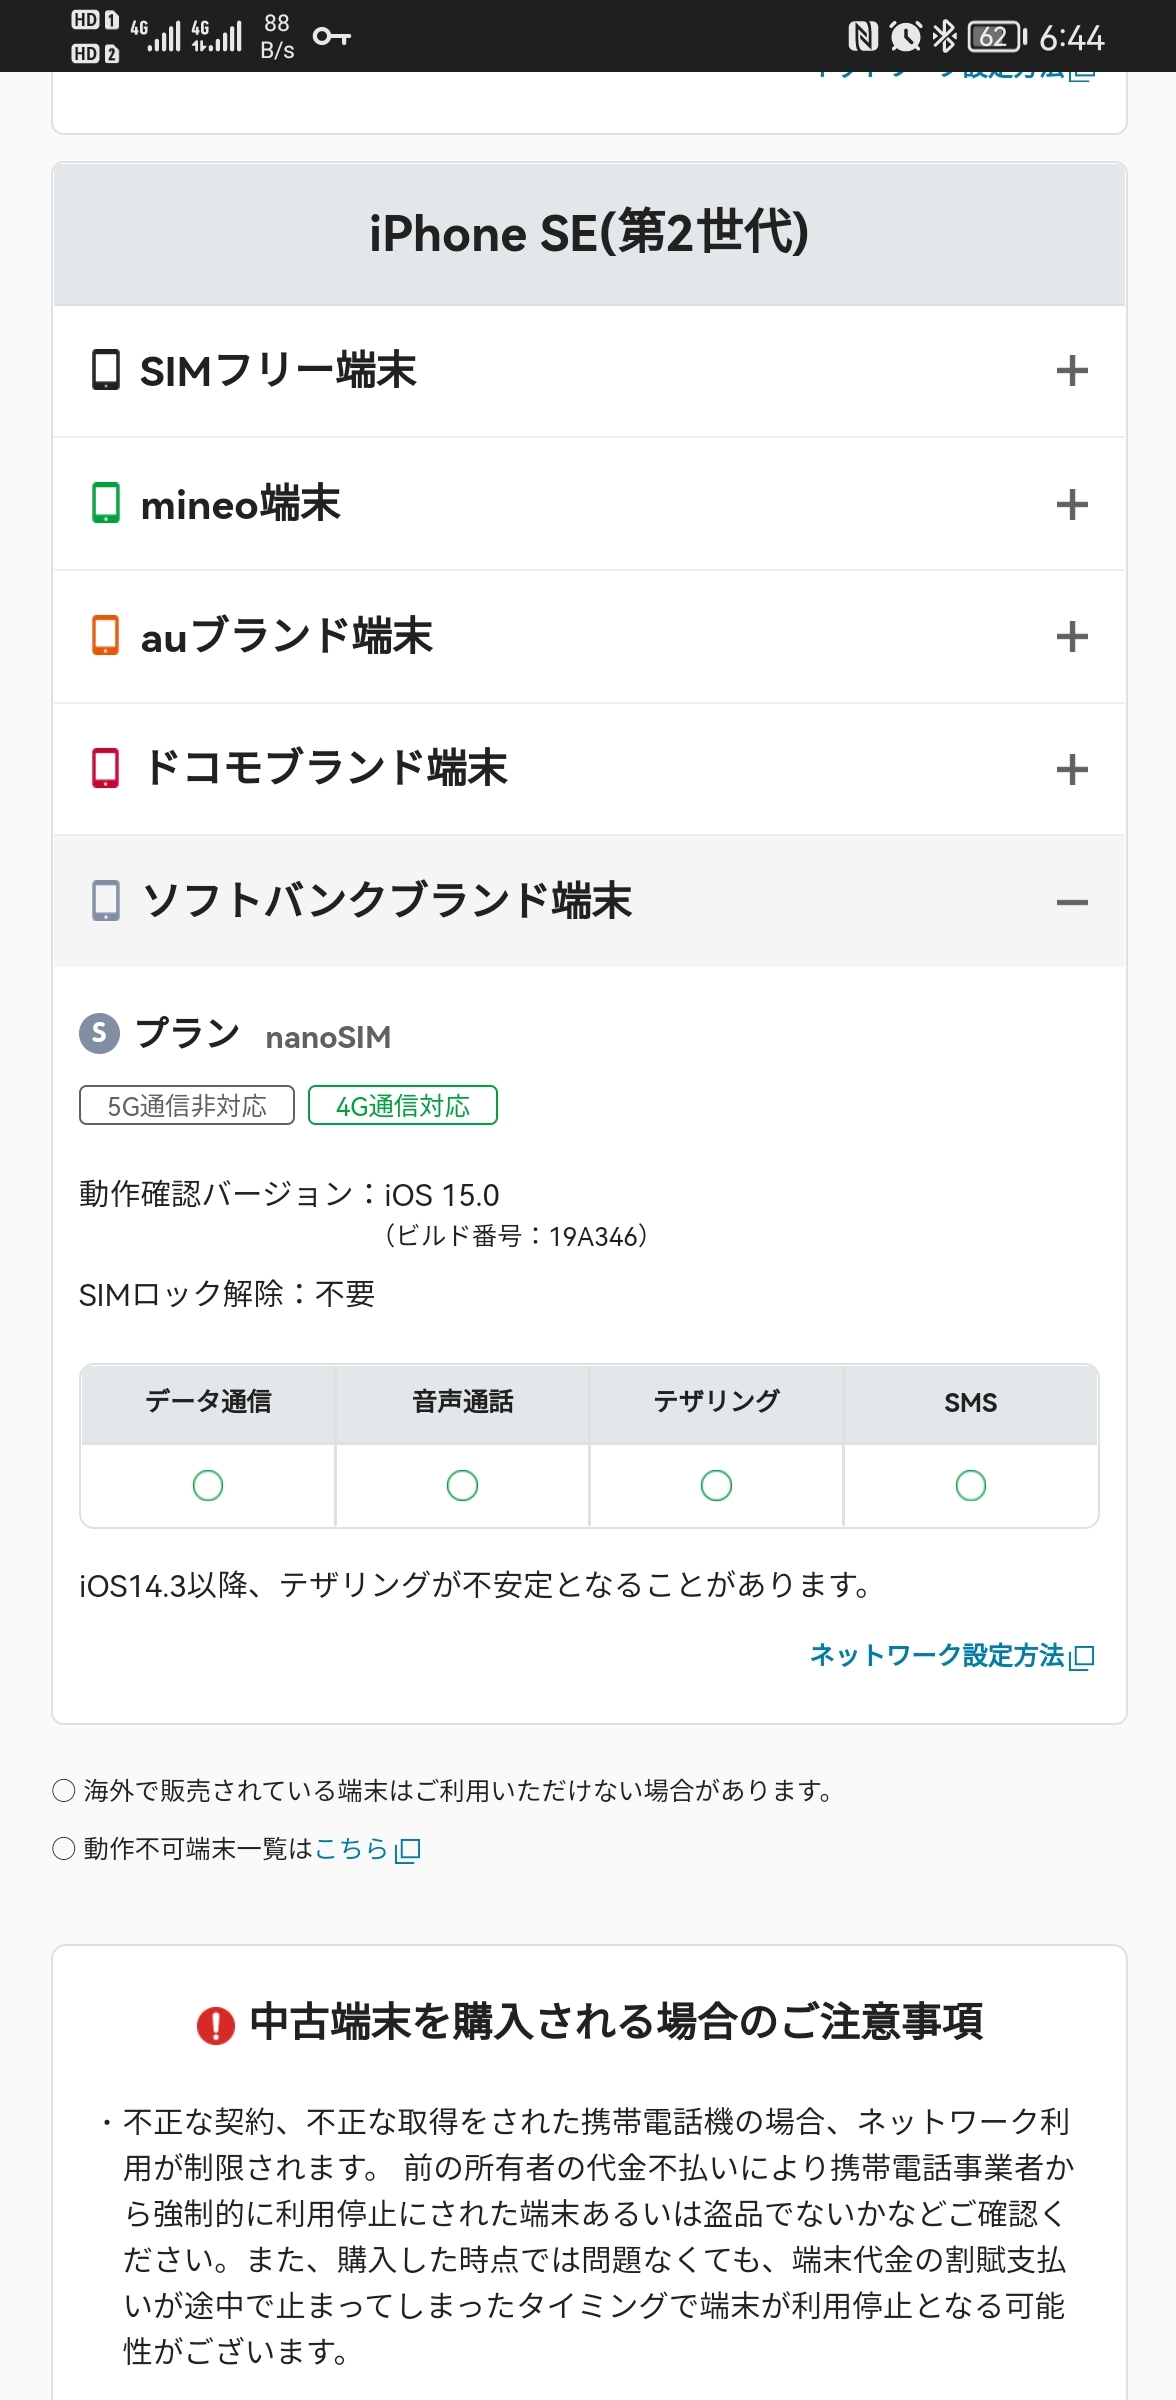Screen dimensions: 1176x2400
Task: Tap the green mineo phone icon
Action: [105, 503]
